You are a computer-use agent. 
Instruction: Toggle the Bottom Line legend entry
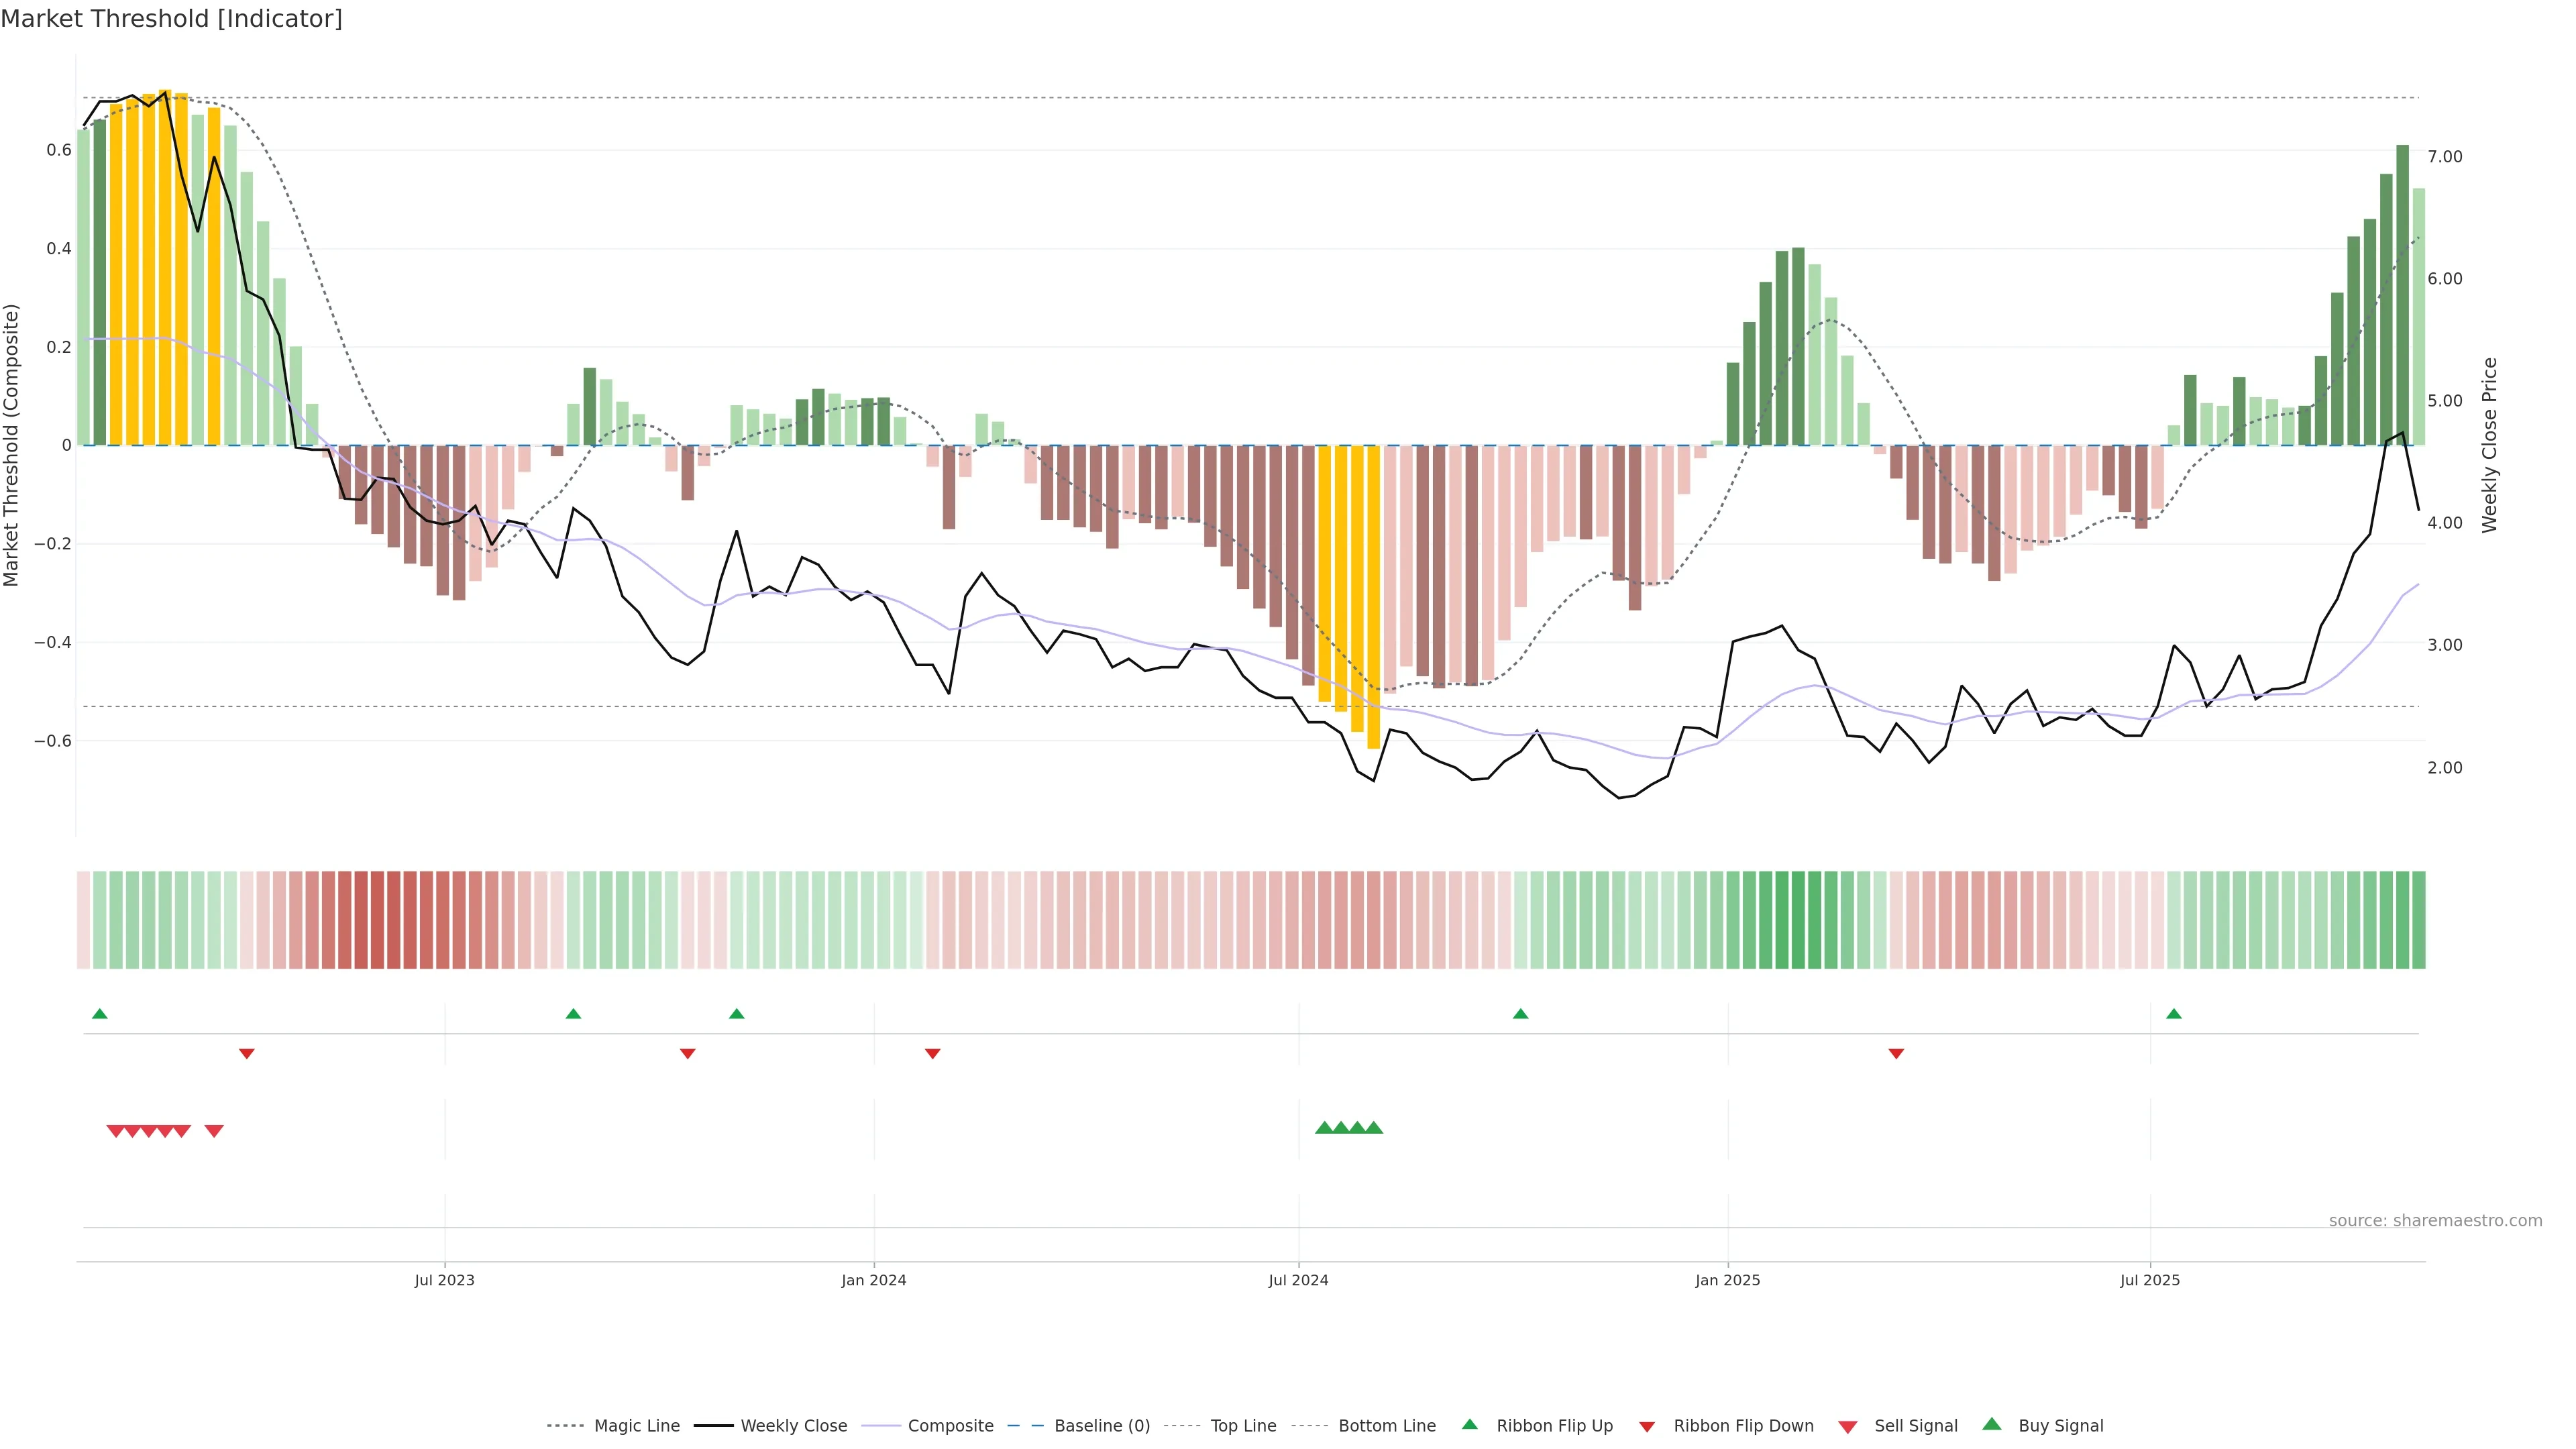pos(1386,1426)
